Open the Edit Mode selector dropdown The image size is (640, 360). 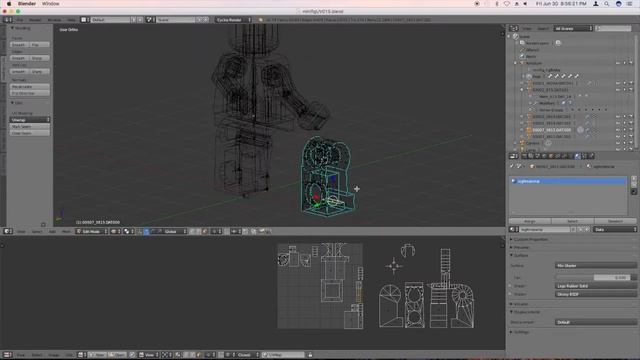tap(91, 231)
